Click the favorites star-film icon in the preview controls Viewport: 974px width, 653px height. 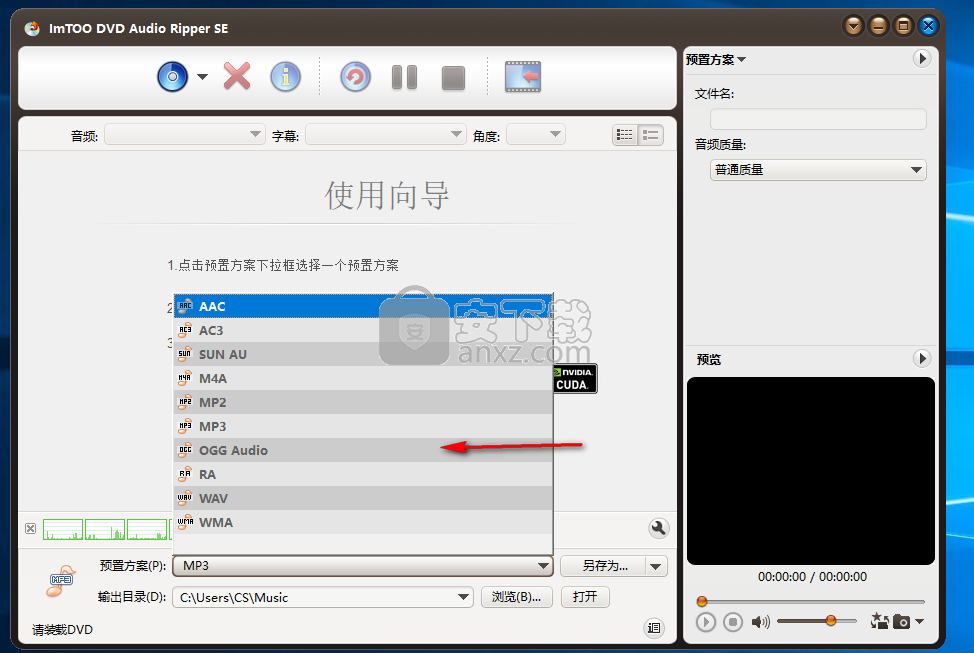(879, 621)
